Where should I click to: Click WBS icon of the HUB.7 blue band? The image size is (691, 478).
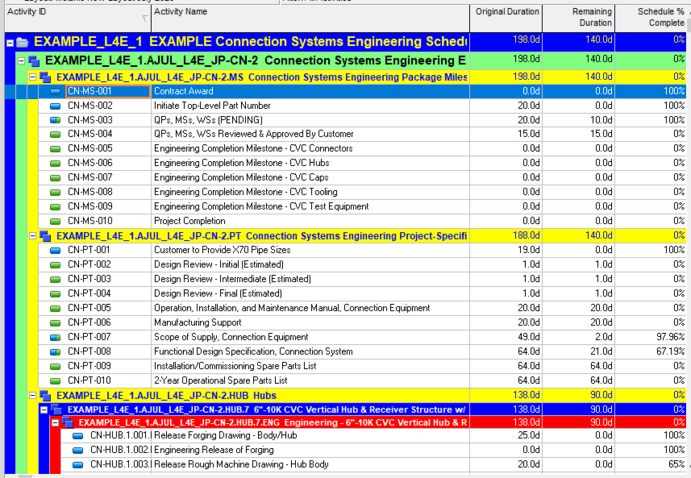coord(56,410)
